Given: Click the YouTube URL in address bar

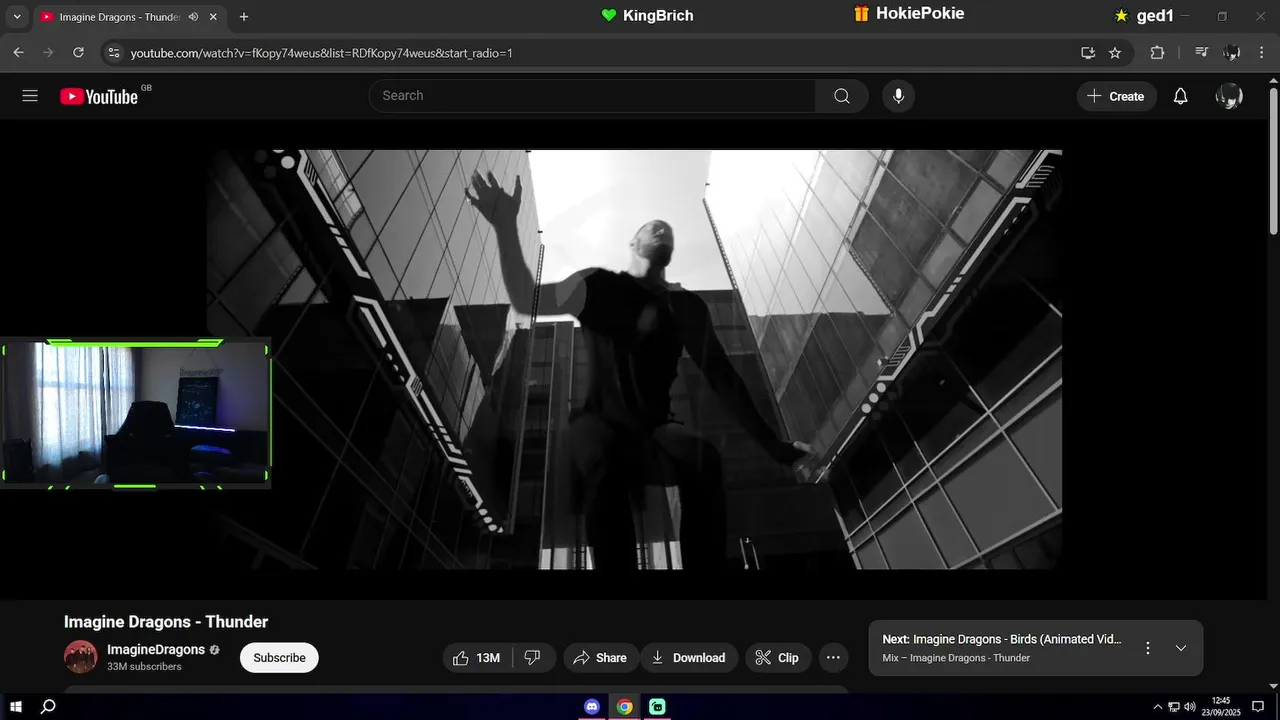Looking at the screenshot, I should [x=322, y=53].
